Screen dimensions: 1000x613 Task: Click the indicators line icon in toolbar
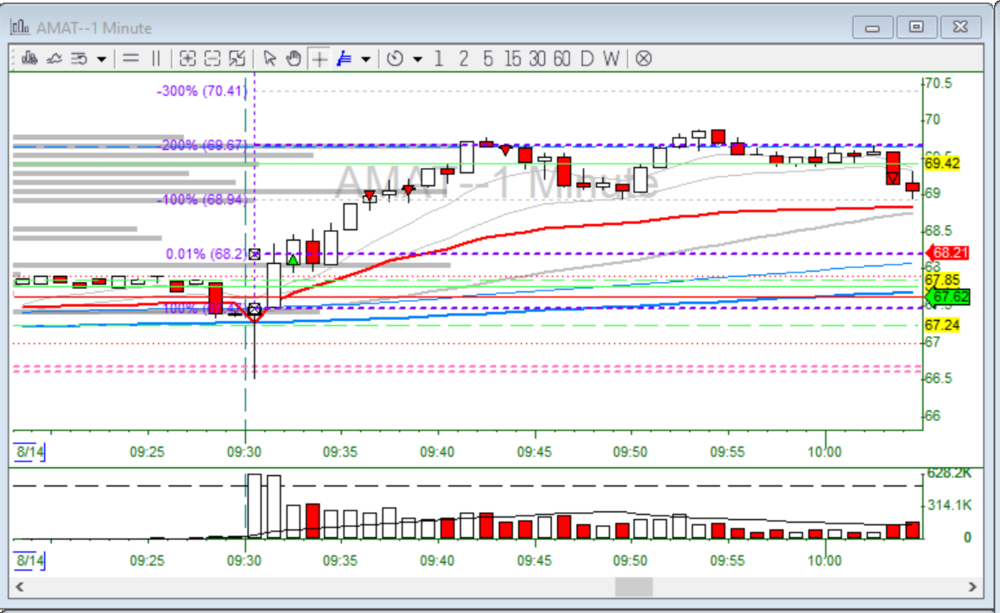(x=54, y=59)
